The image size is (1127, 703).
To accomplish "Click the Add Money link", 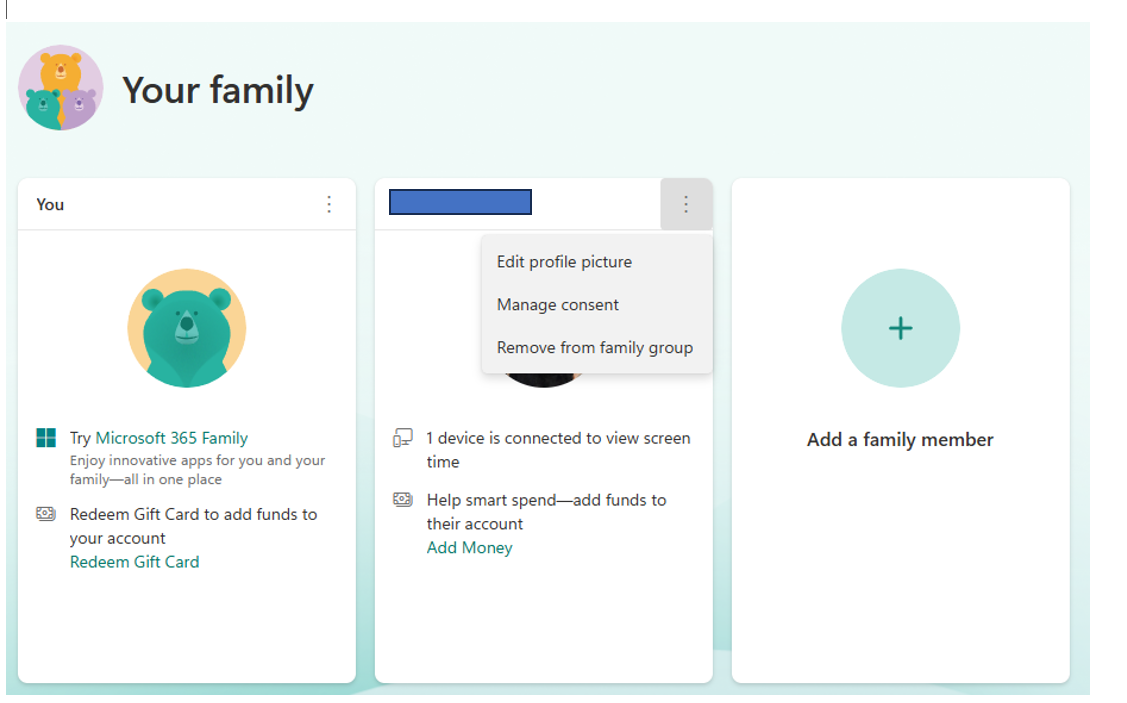I will (469, 548).
